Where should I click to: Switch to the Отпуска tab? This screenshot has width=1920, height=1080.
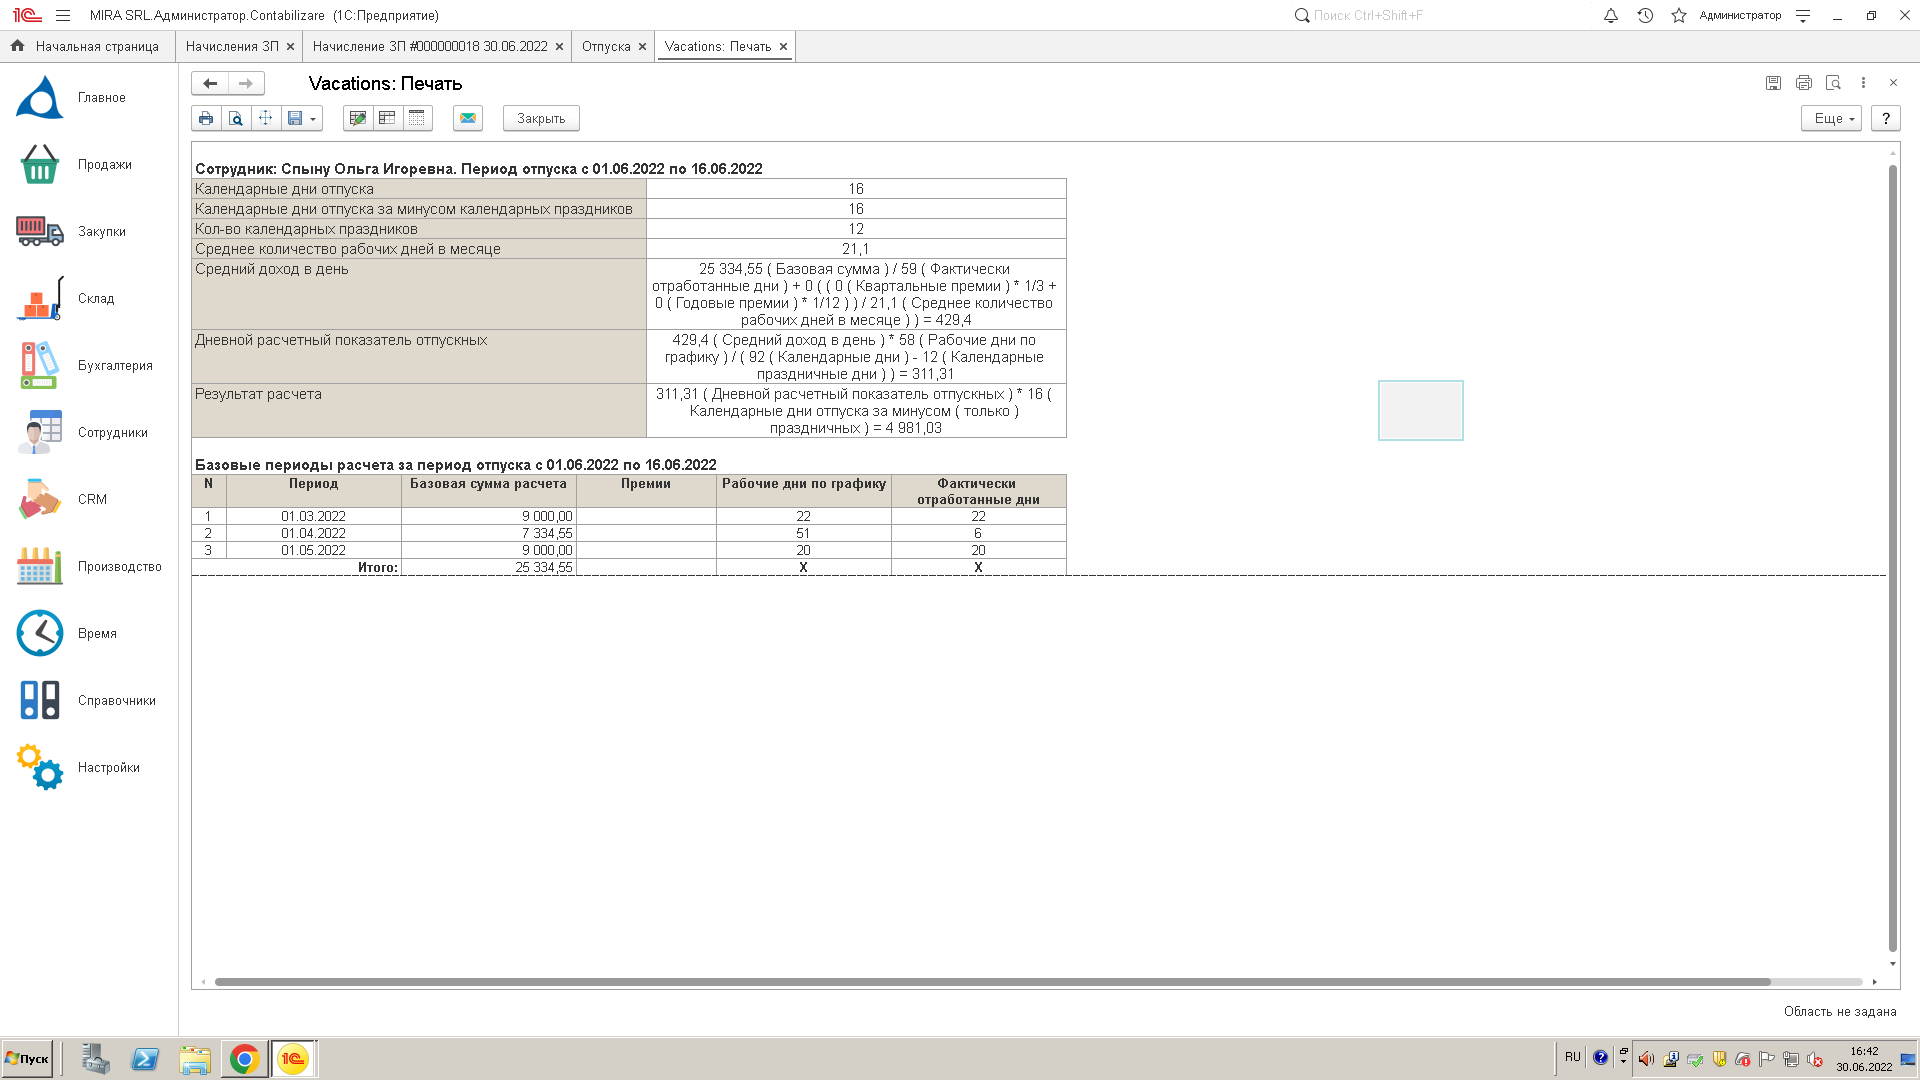606,47
